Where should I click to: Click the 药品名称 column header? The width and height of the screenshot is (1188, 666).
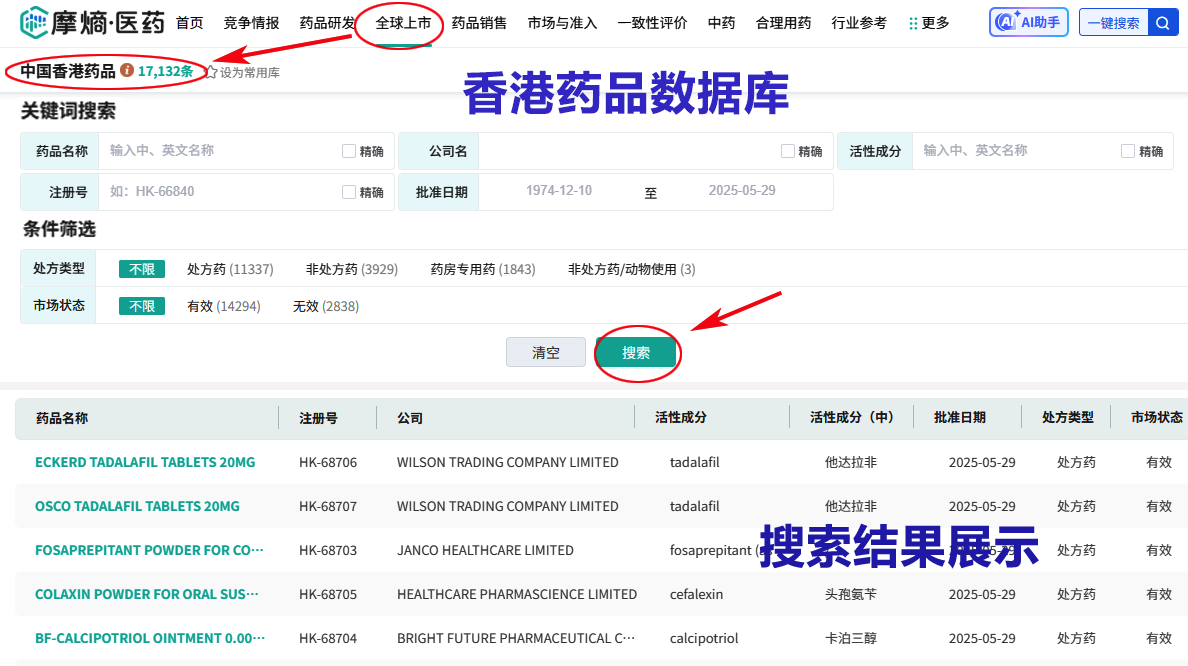coord(62,418)
